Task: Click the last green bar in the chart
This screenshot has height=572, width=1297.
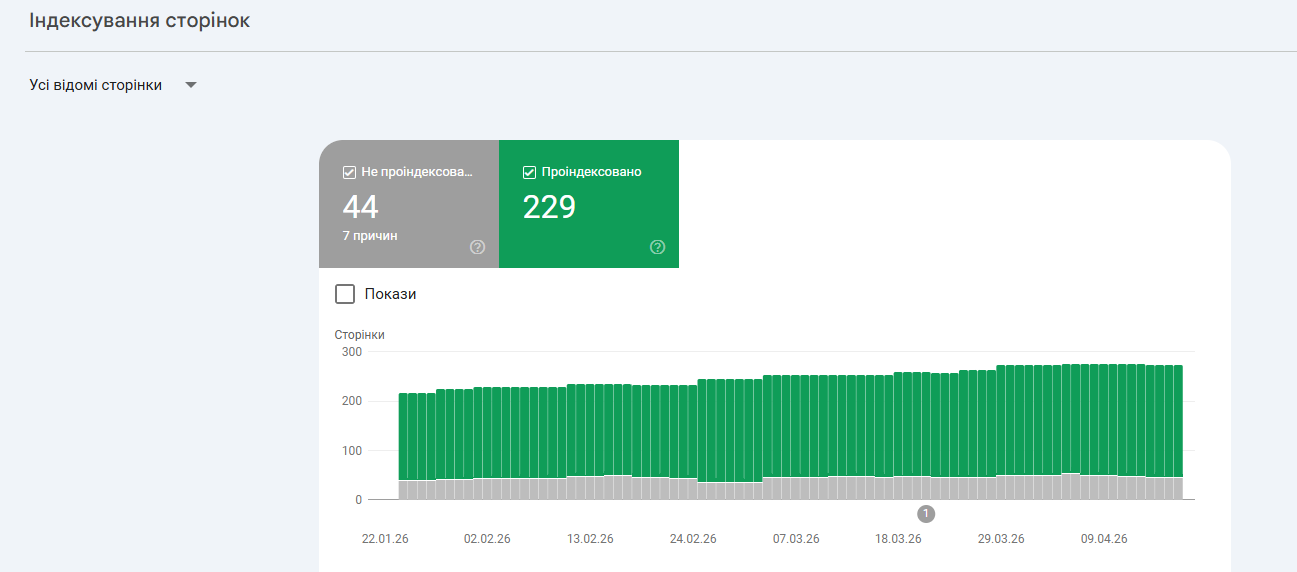Action: coord(1177,420)
